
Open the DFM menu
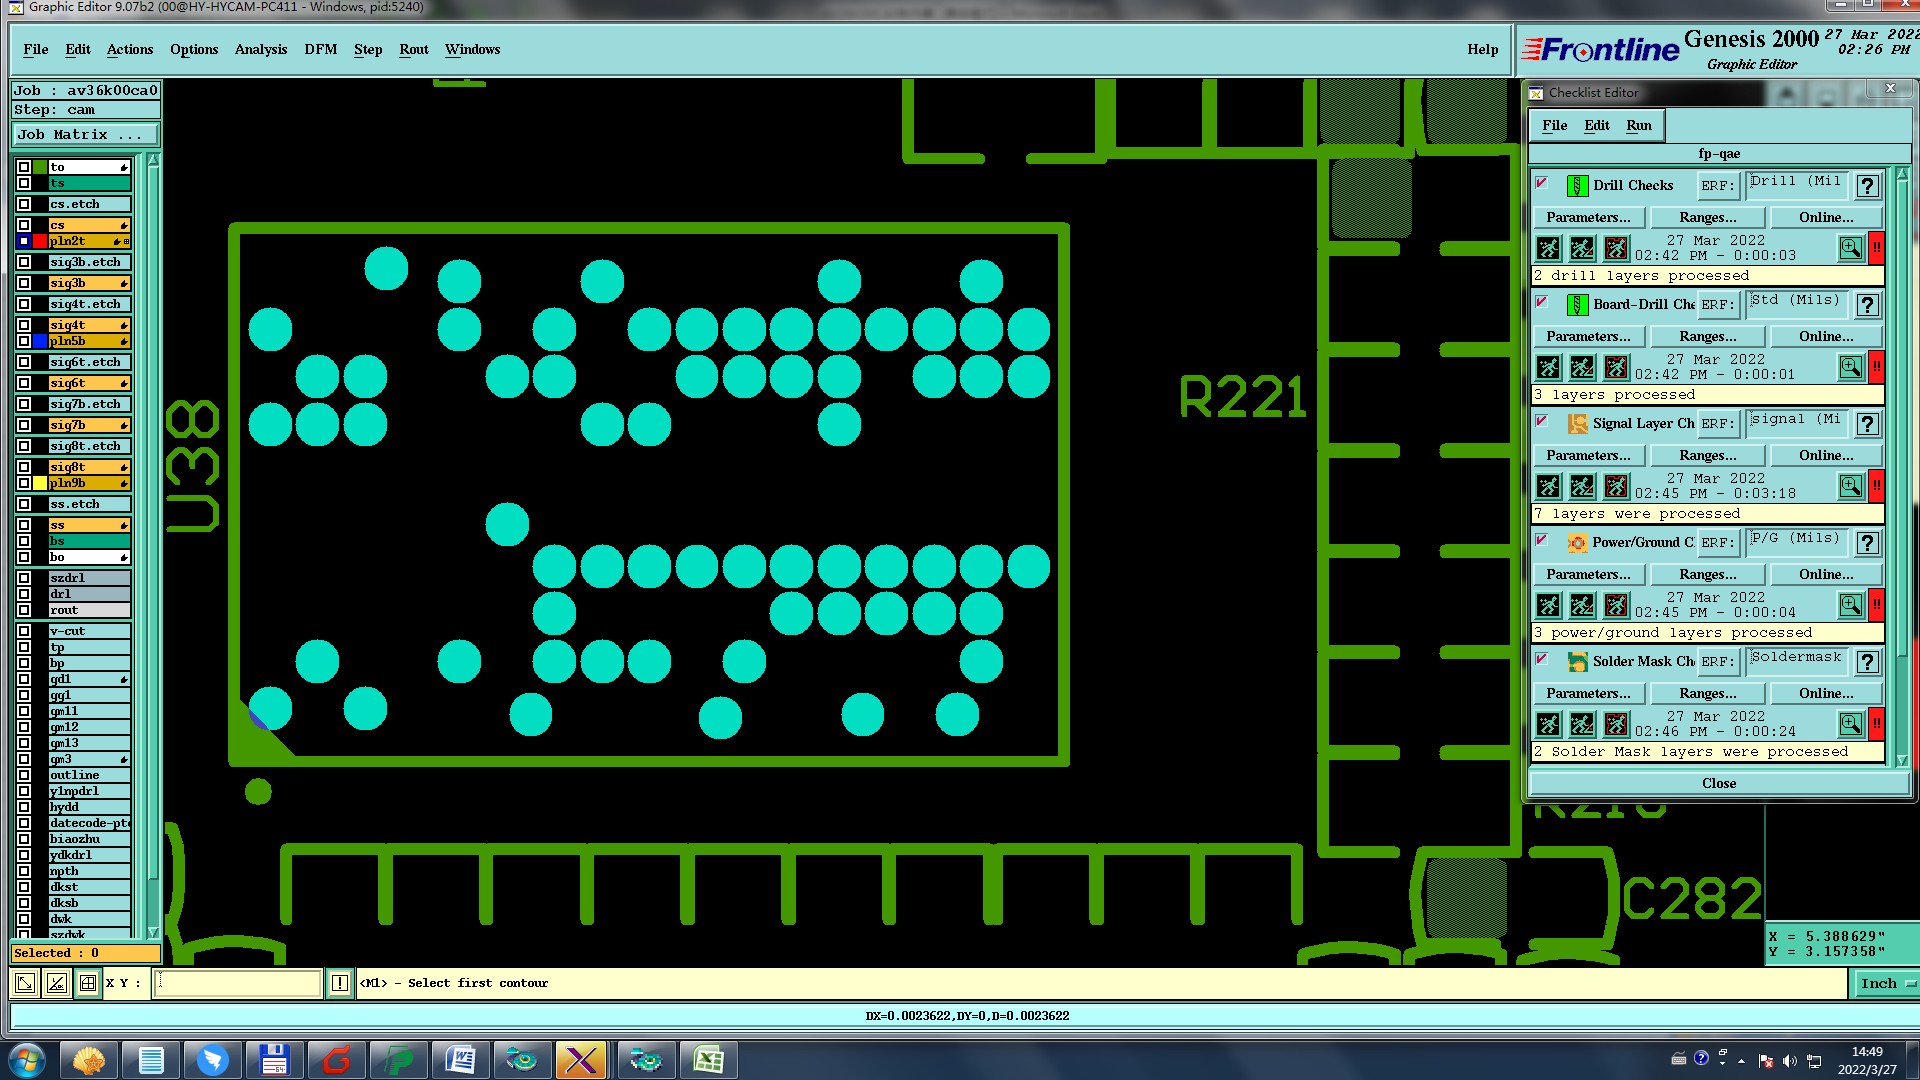320,49
